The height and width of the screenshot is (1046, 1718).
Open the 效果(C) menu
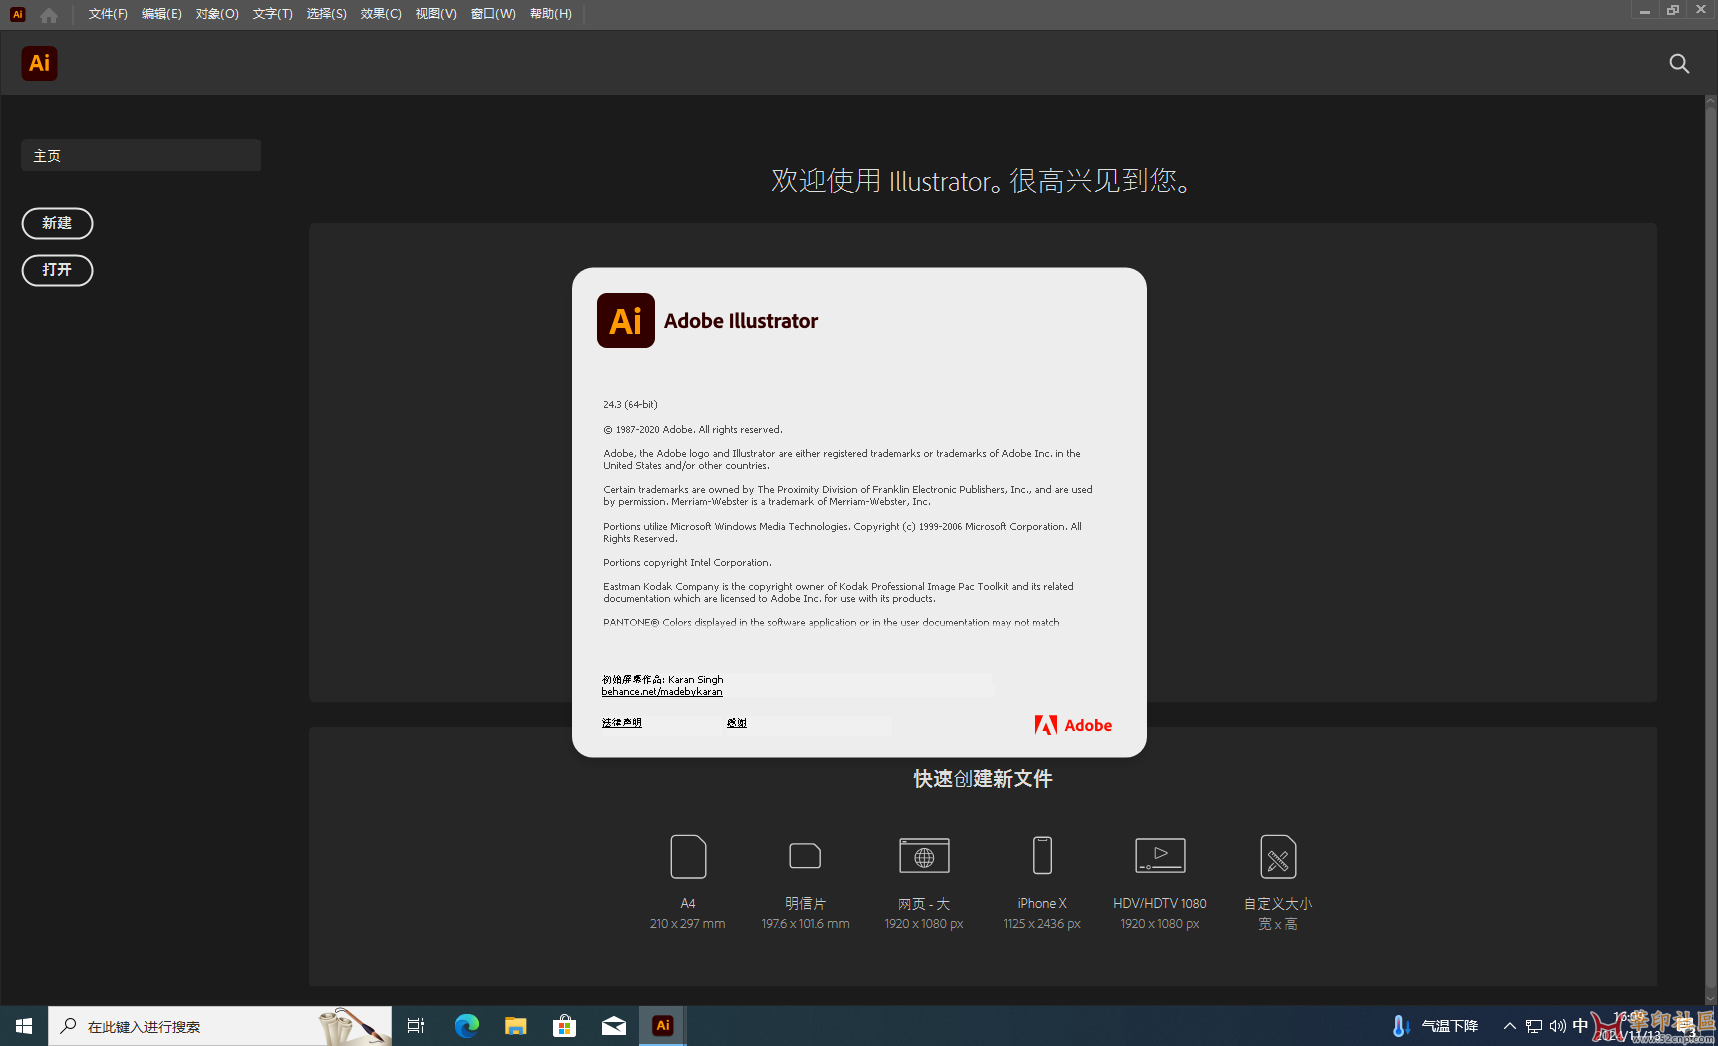[x=381, y=14]
